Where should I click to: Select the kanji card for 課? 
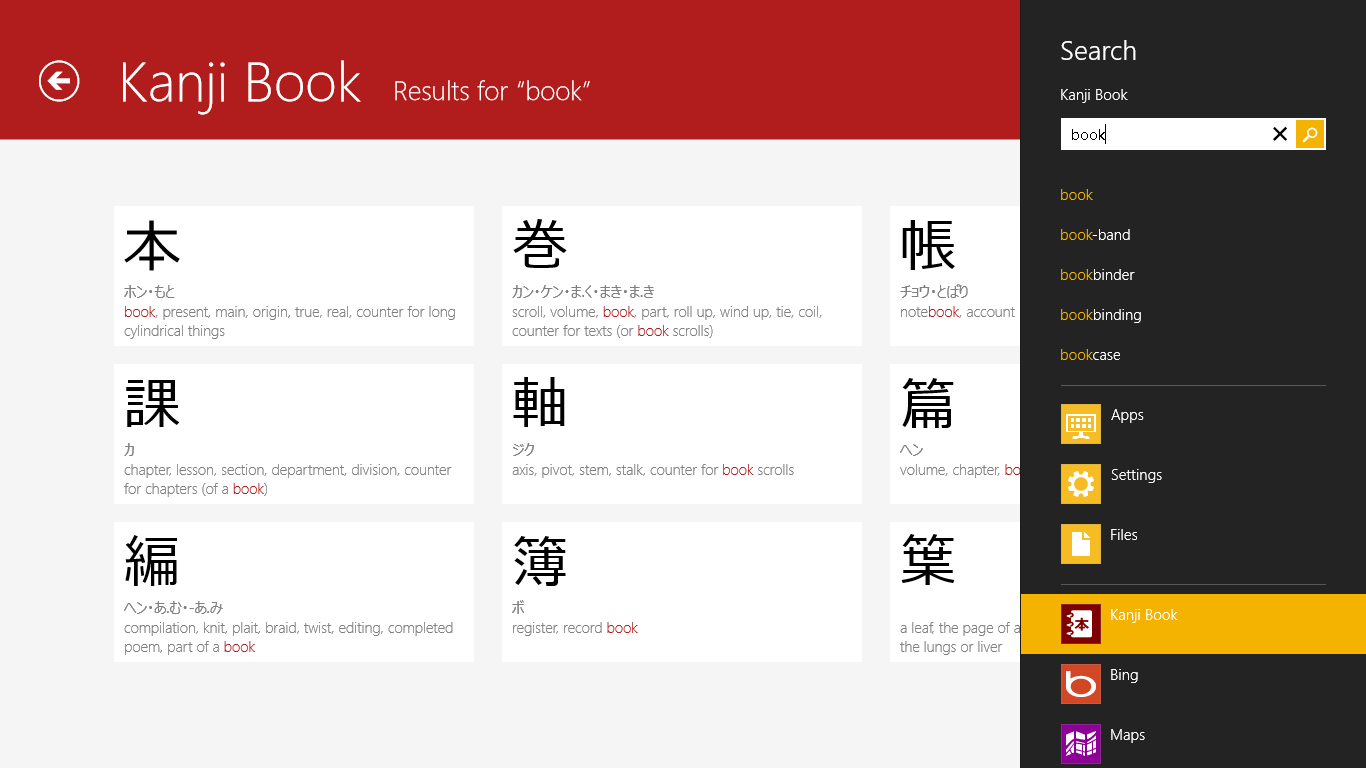(293, 434)
